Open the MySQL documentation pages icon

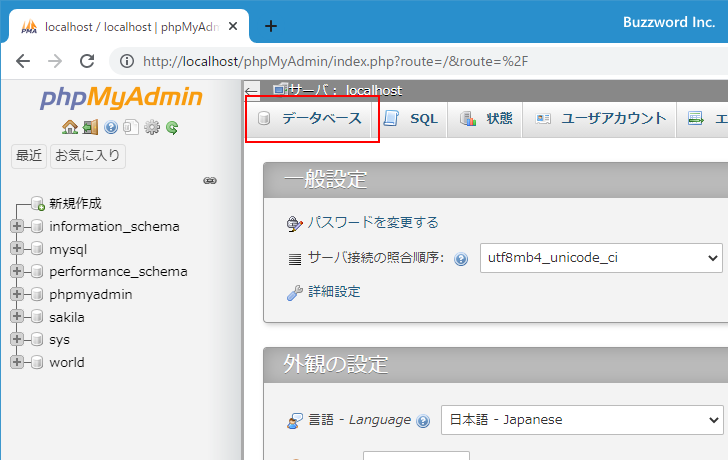coord(131,127)
